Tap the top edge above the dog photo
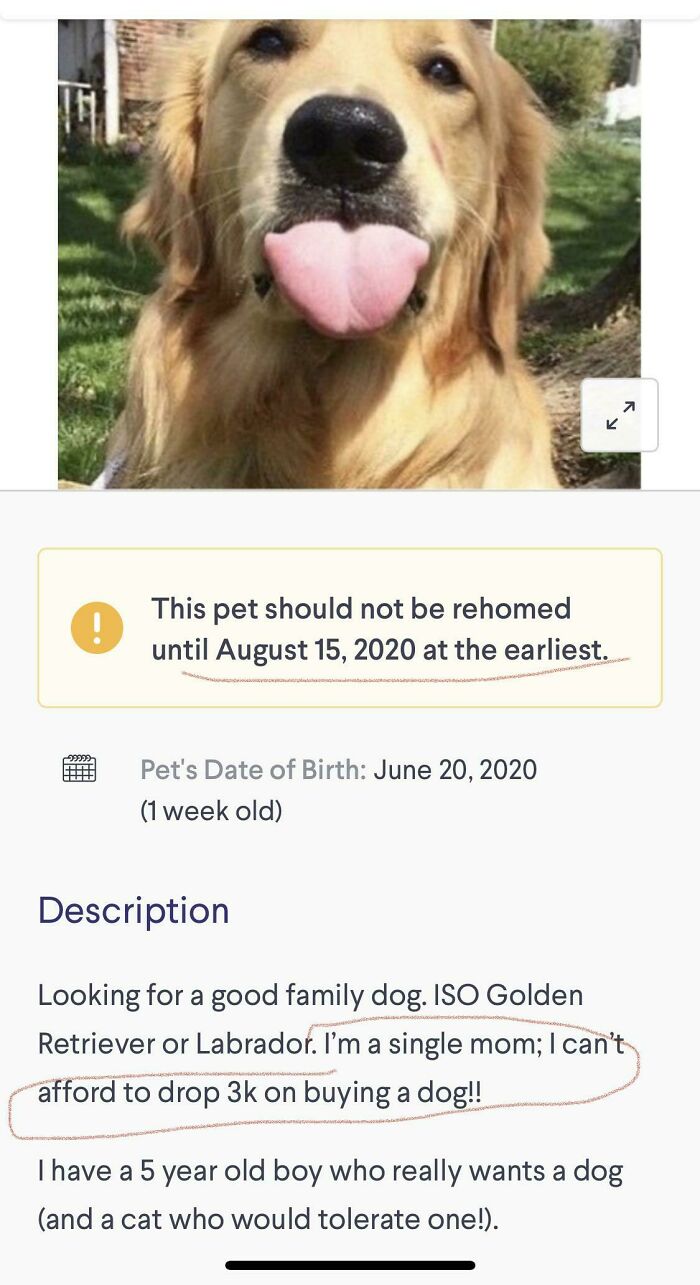The height and width of the screenshot is (1285, 700). tap(350, 10)
